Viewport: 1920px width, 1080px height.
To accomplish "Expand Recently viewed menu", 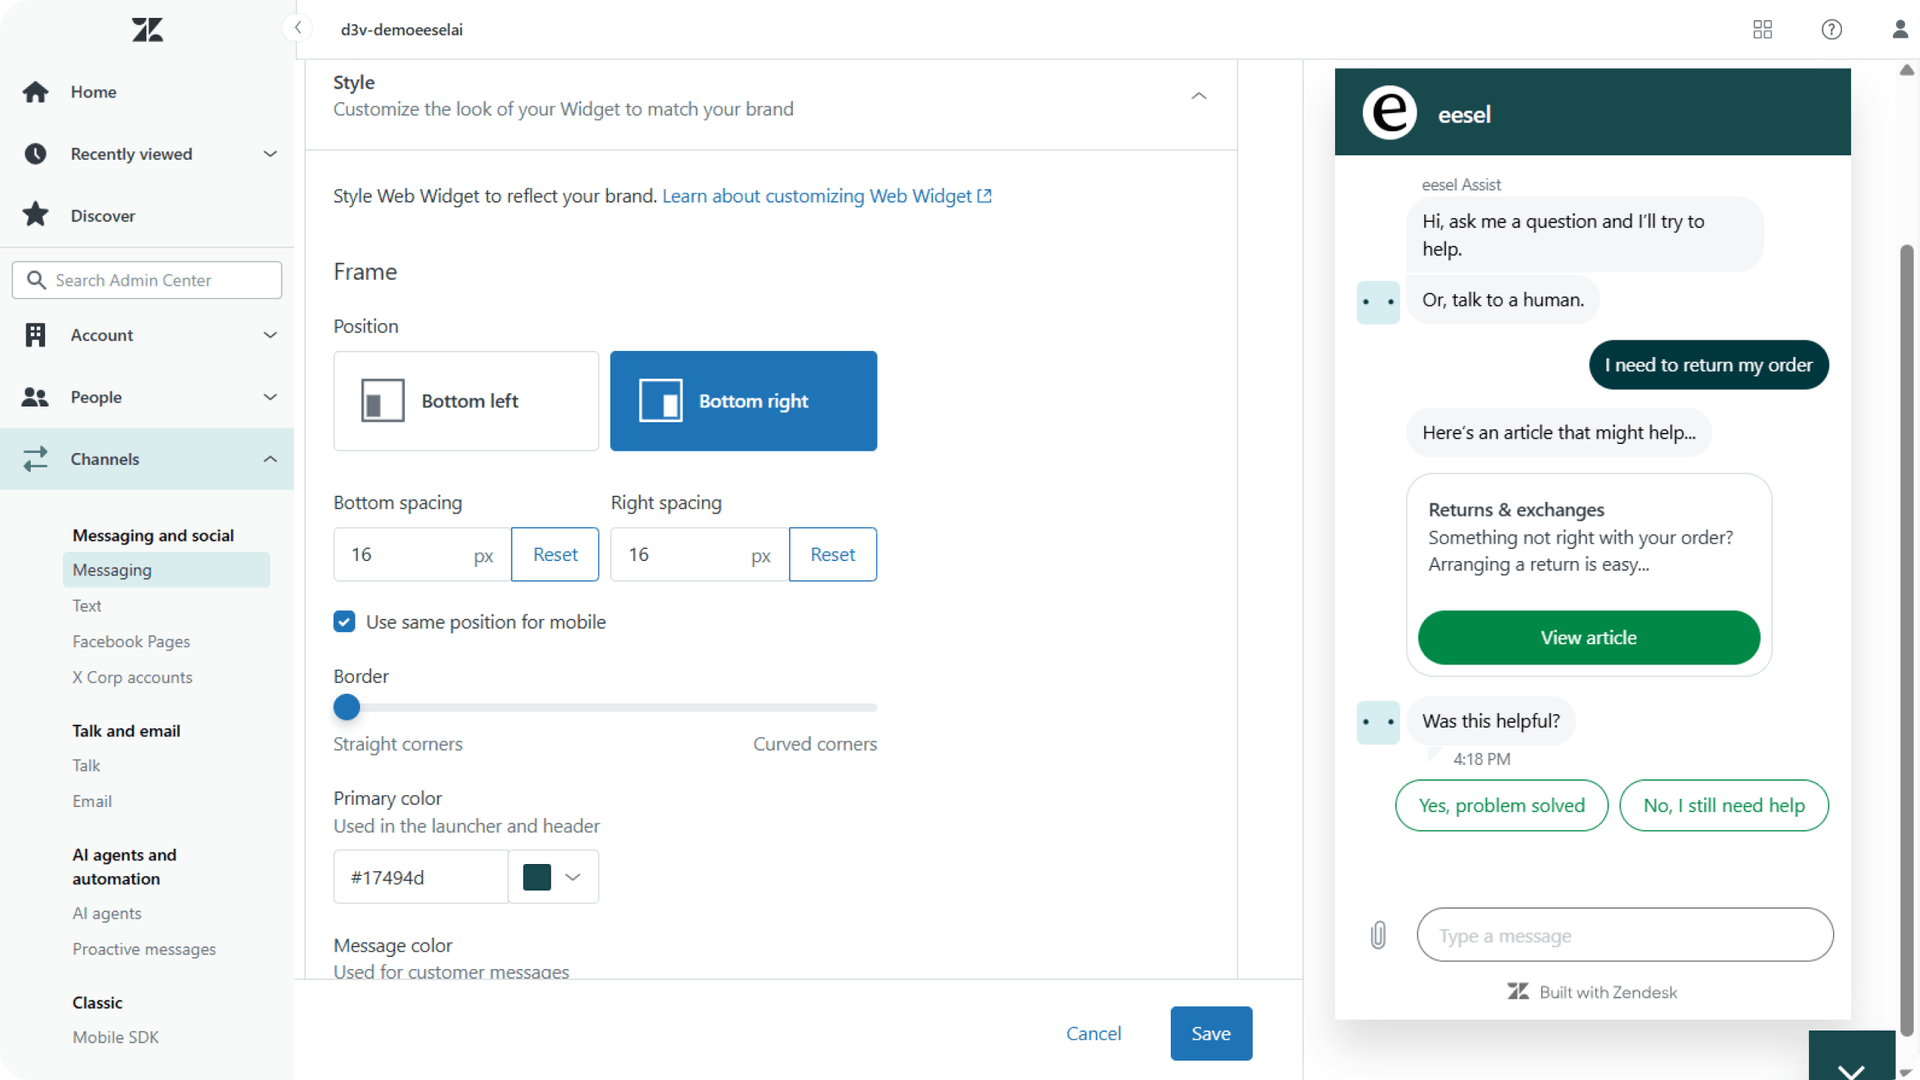I will (x=270, y=154).
